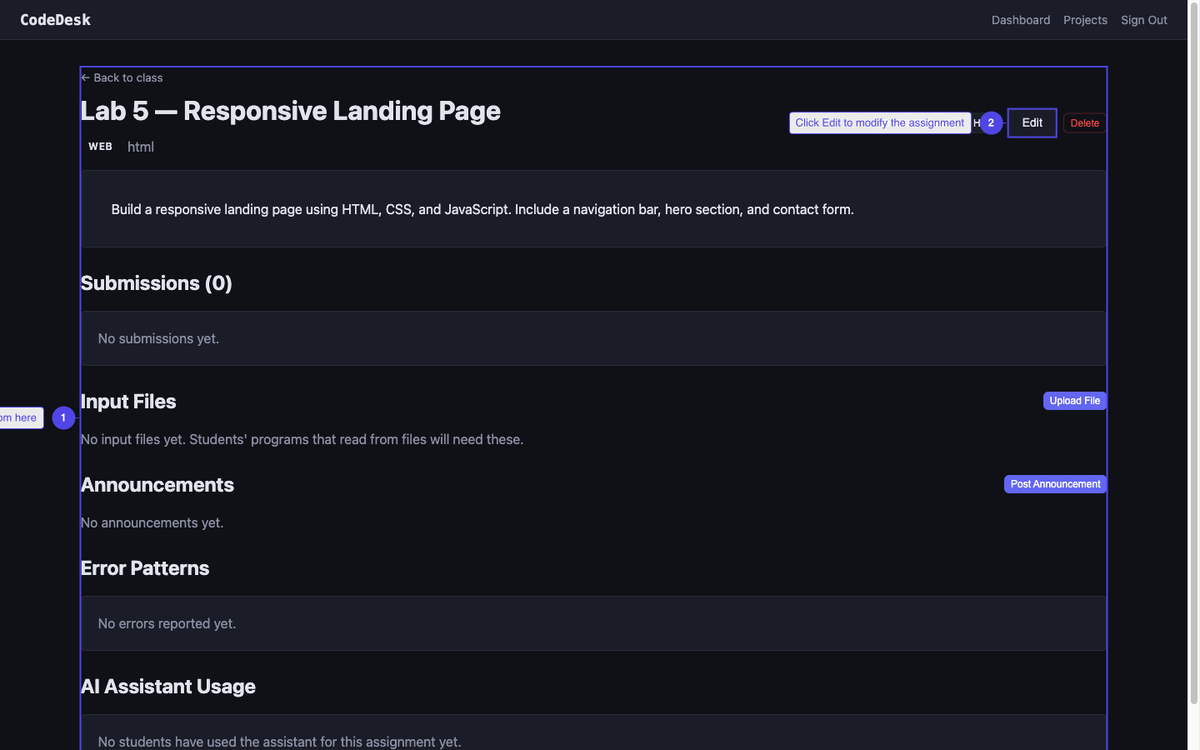Click the assignment description text box
The height and width of the screenshot is (750, 1200).
(593, 209)
